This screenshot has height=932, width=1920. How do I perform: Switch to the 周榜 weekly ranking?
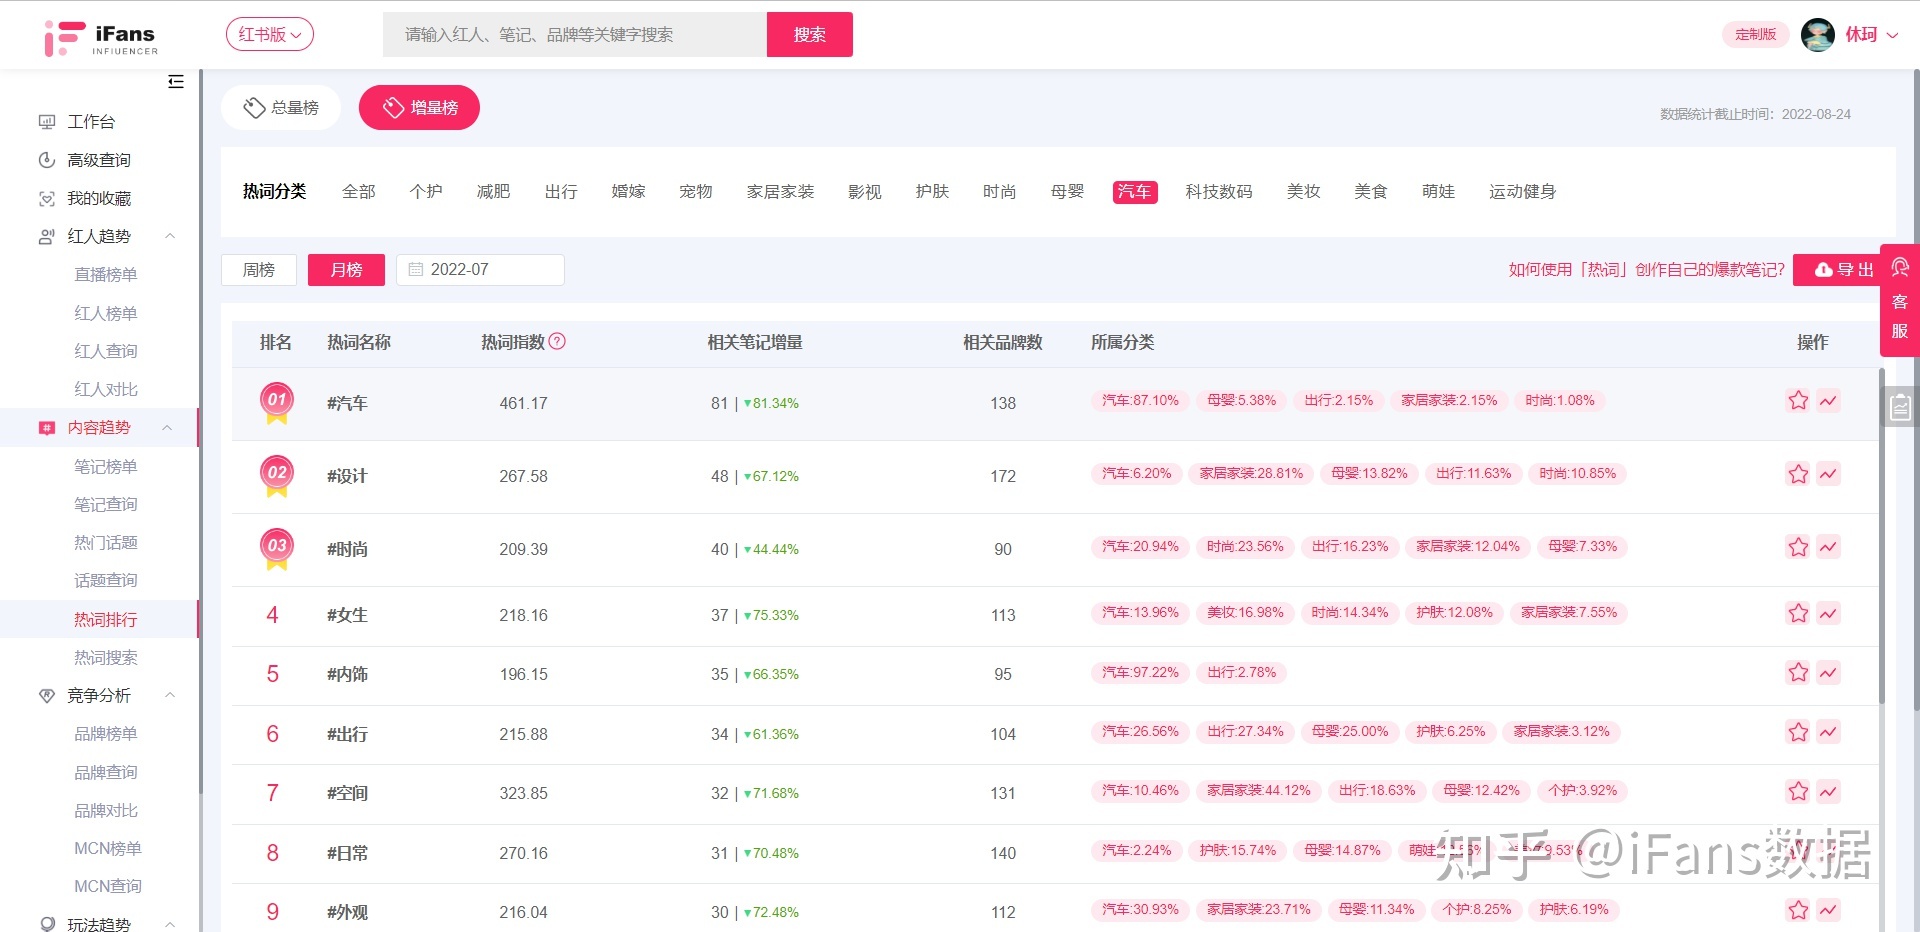258,269
